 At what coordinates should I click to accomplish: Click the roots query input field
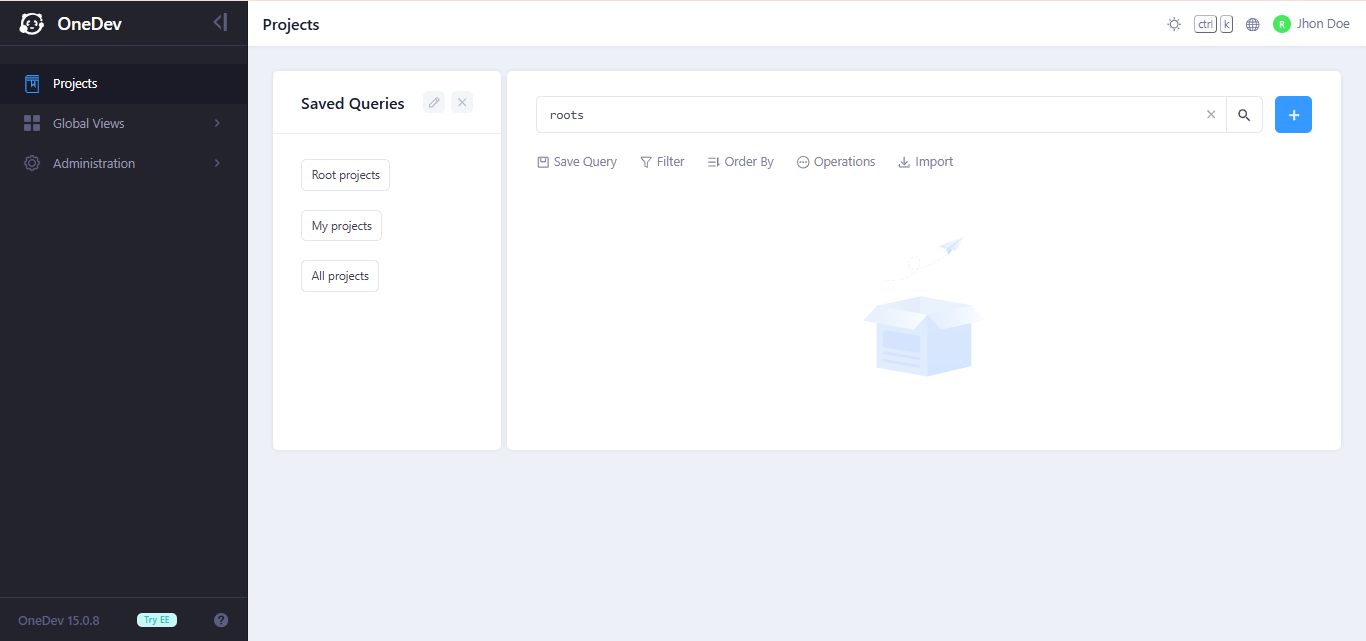pos(868,115)
